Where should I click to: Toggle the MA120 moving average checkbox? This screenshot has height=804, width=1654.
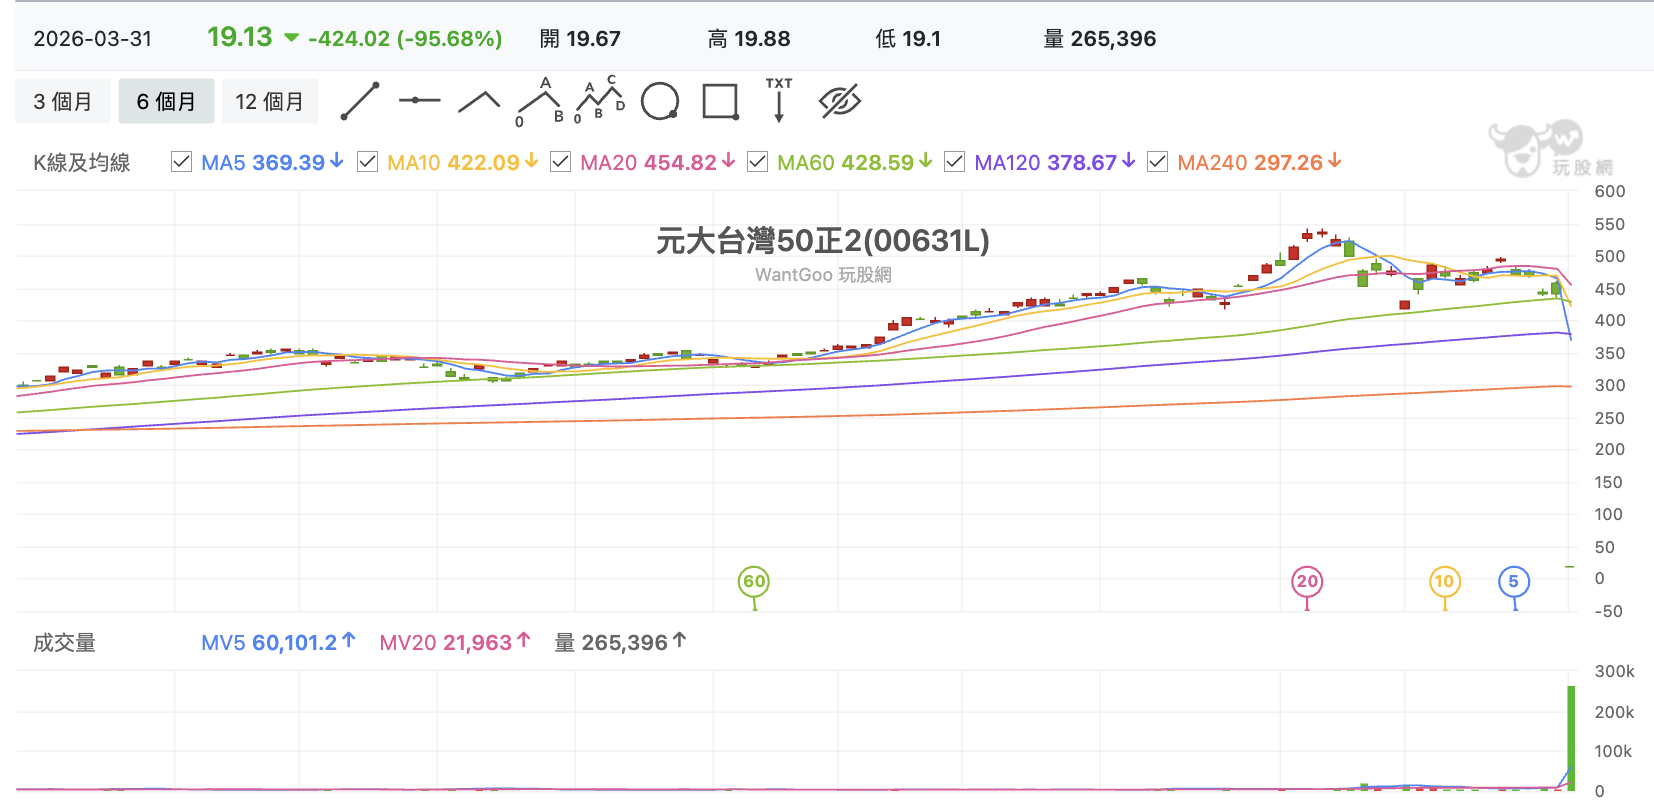[x=954, y=162]
